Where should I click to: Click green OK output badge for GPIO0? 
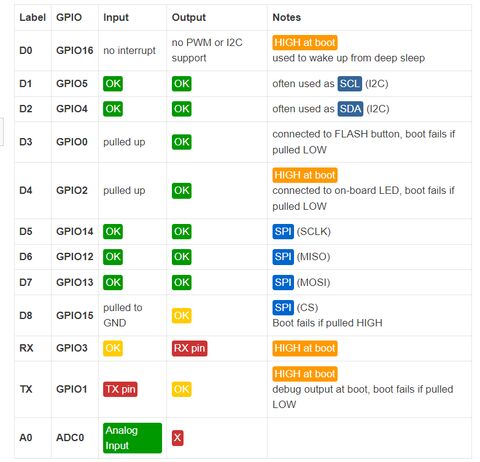tap(182, 142)
